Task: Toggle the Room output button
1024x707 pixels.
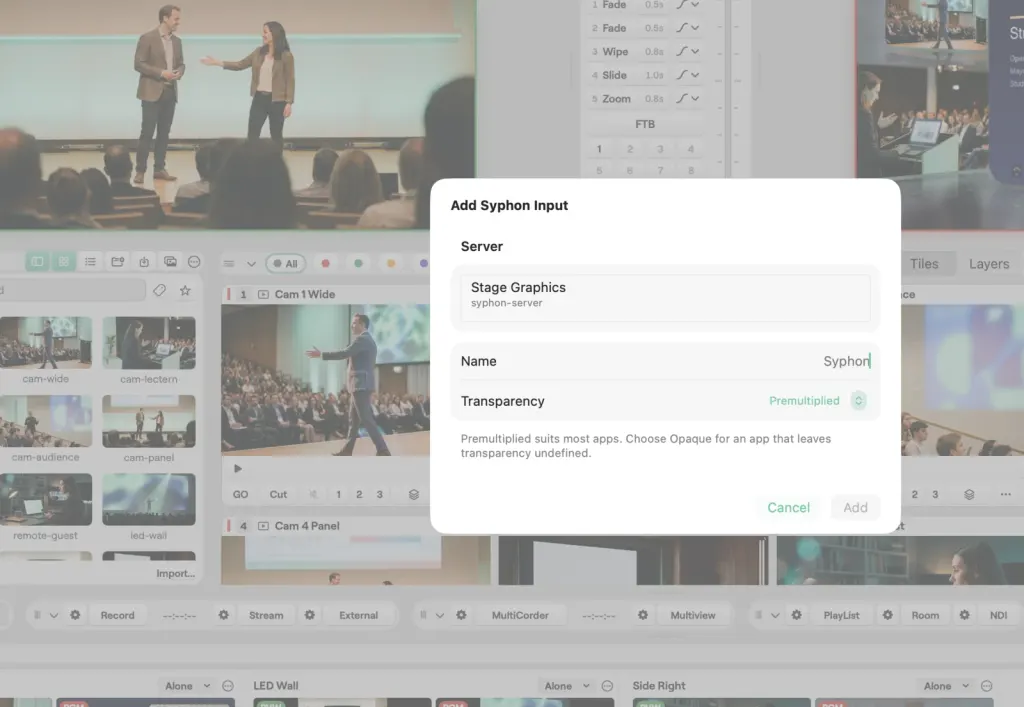Action: (925, 615)
